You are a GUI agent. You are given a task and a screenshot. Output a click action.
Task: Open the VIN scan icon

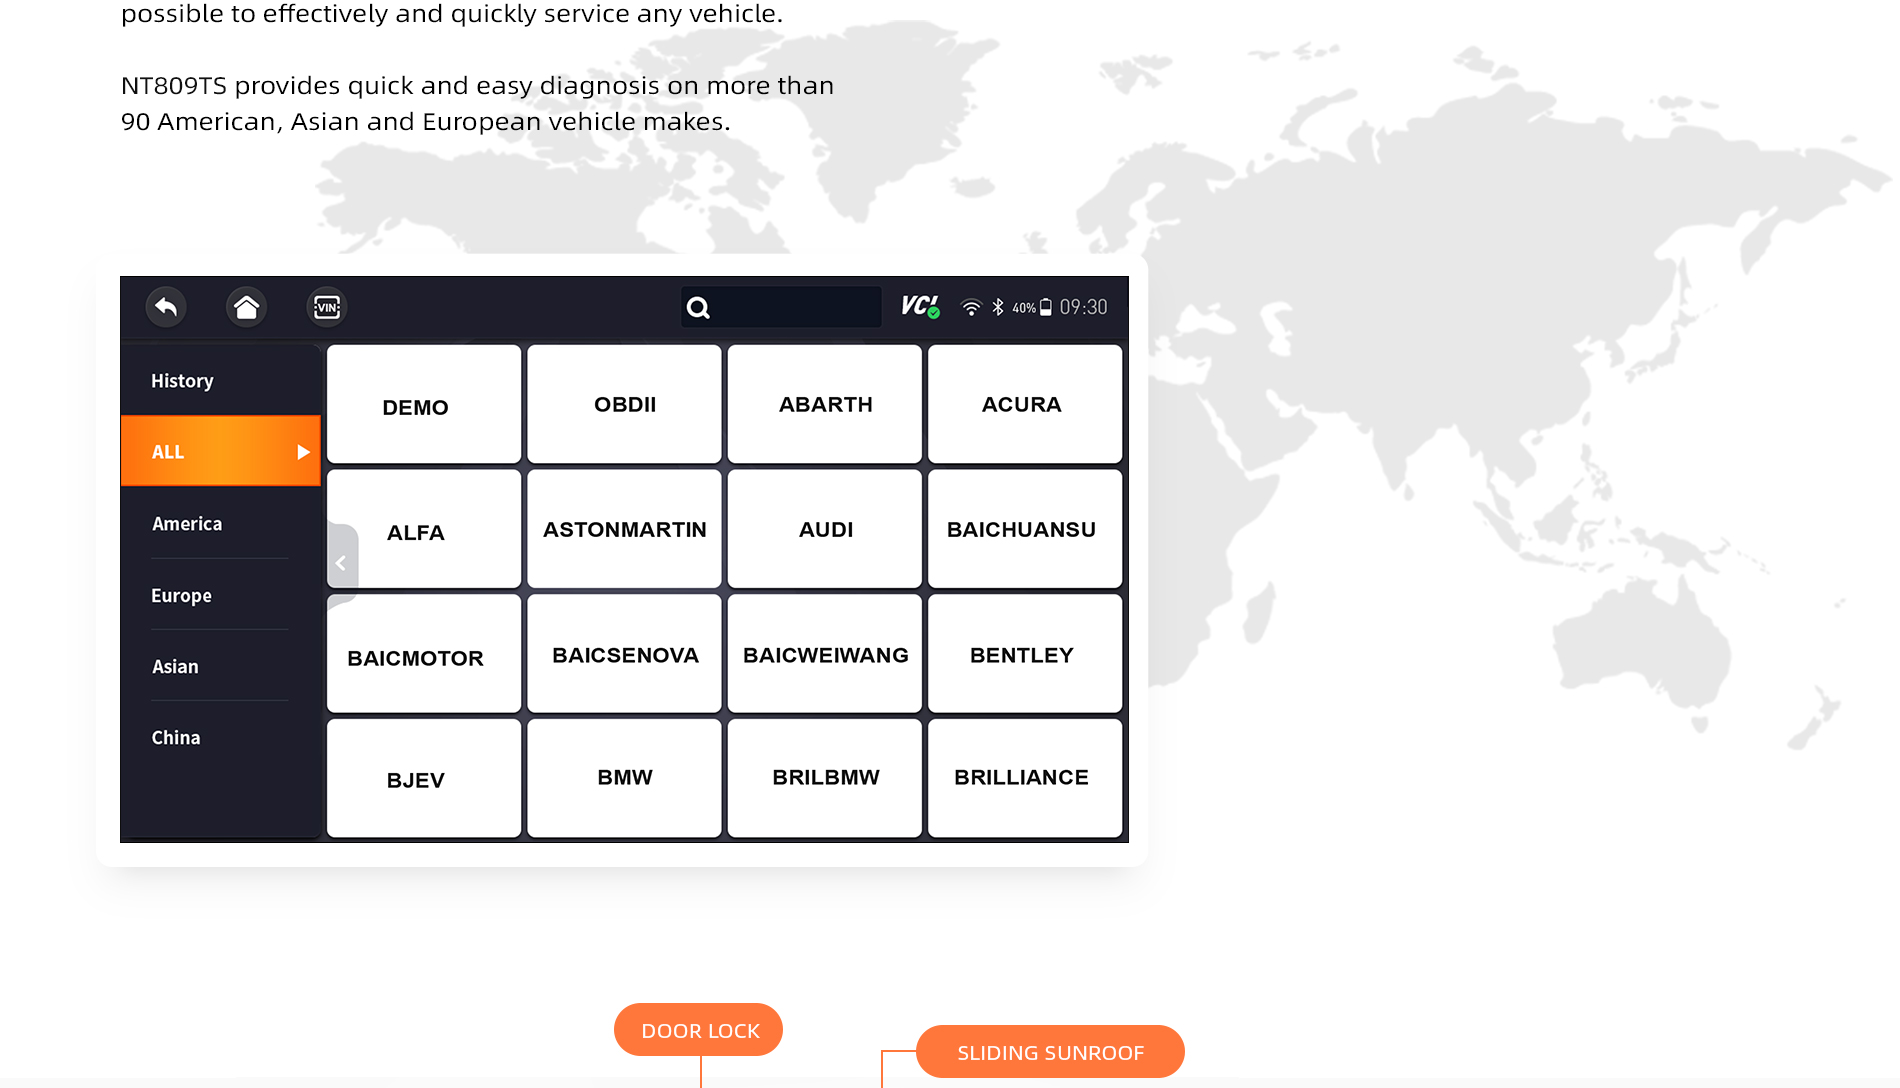(x=327, y=307)
